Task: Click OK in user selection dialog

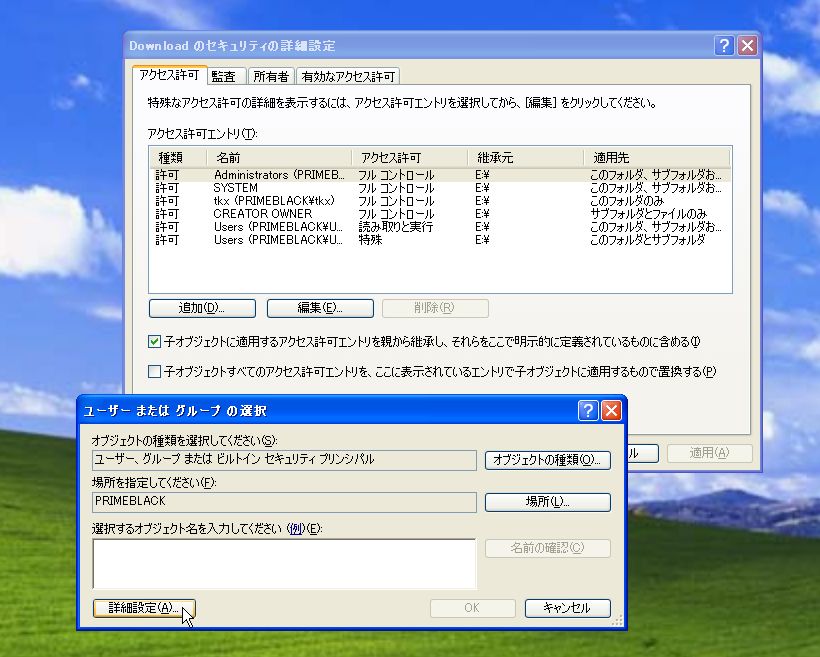Action: tap(473, 608)
